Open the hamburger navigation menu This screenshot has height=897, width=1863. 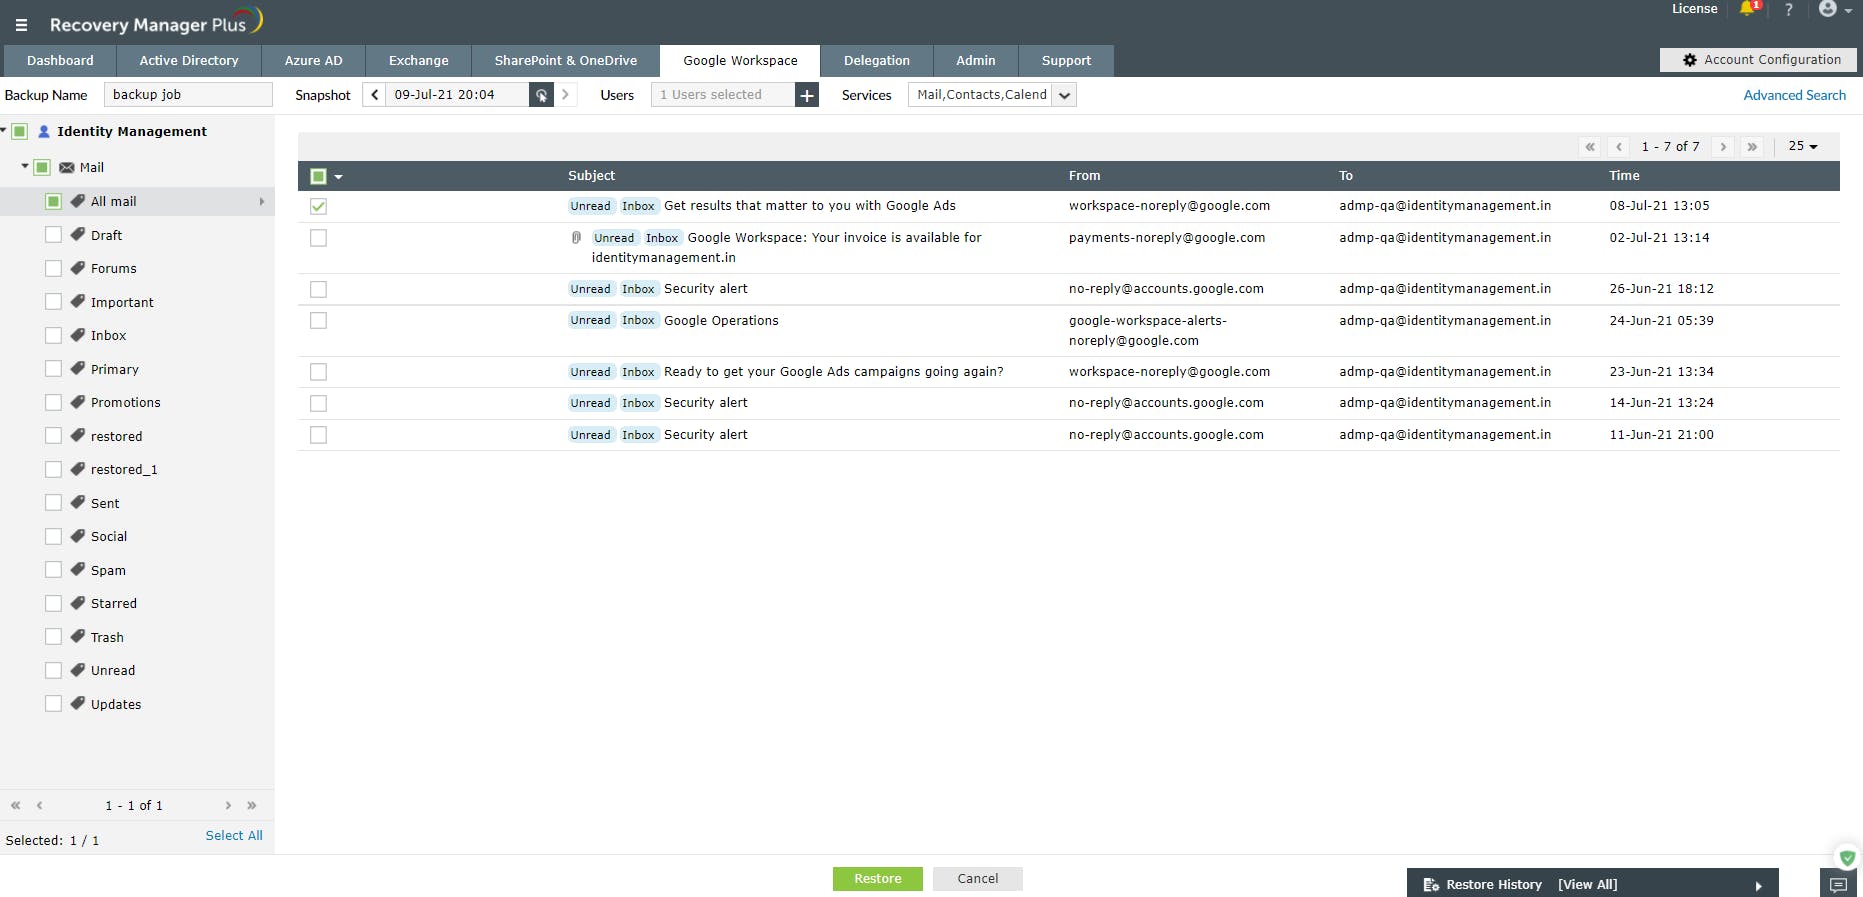(21, 25)
